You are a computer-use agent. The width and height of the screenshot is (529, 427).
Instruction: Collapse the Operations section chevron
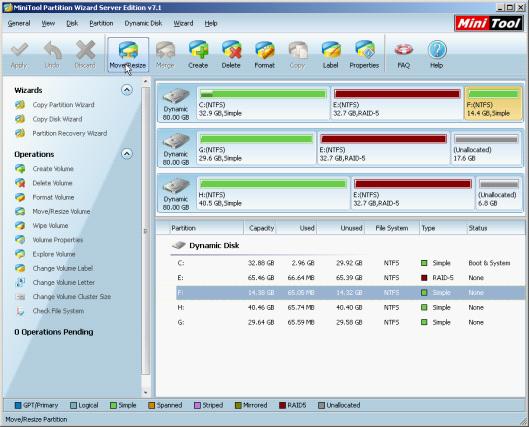point(127,154)
